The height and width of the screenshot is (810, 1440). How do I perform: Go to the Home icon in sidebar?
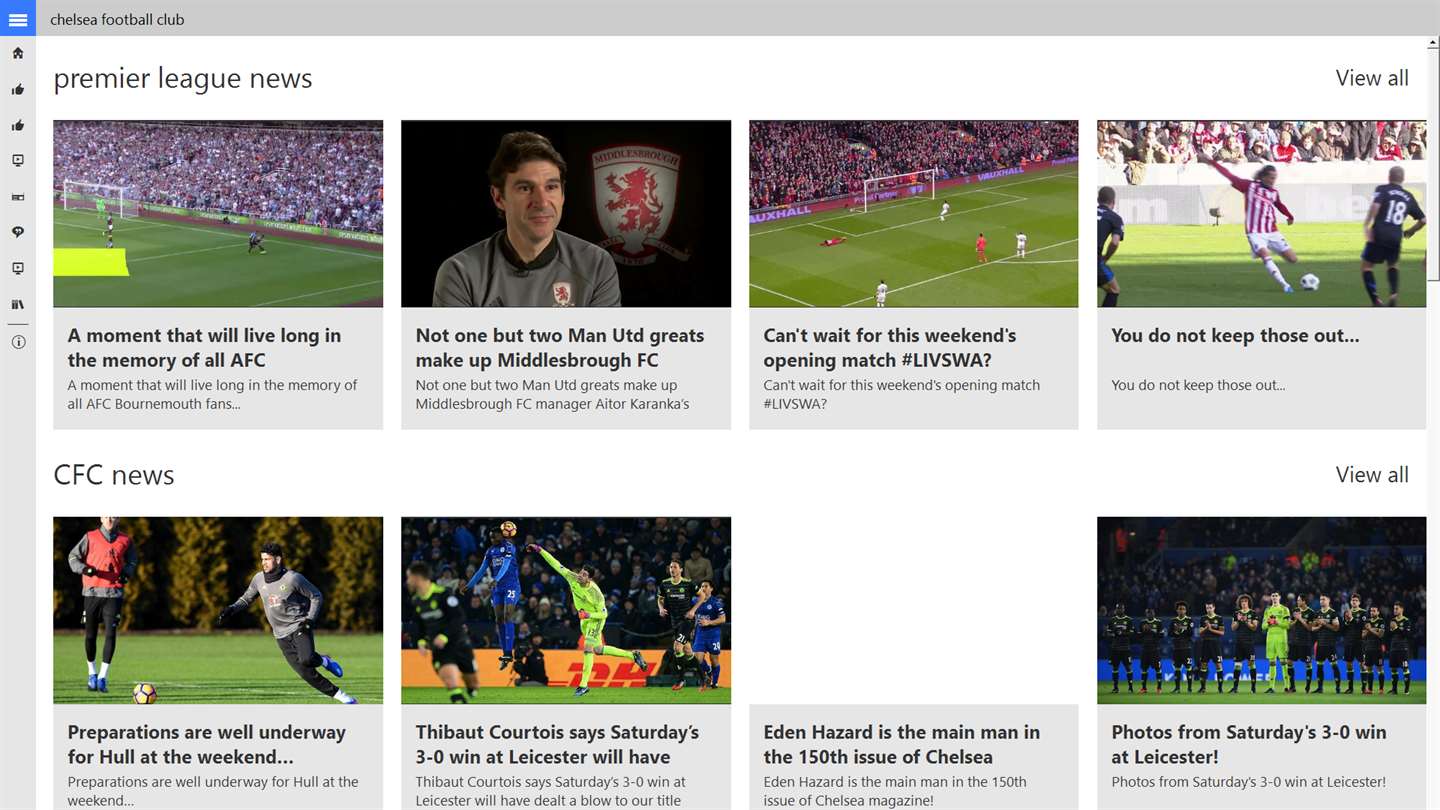(18, 53)
